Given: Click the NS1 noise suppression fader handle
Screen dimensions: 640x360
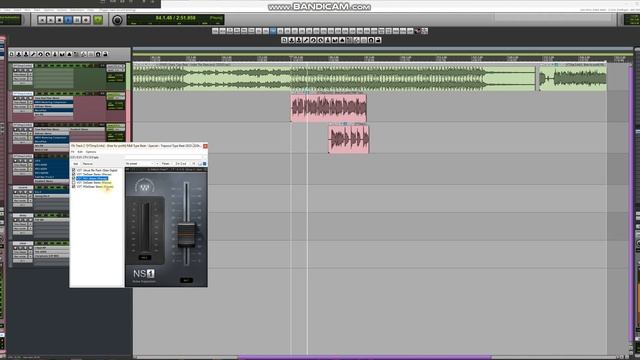Looking at the screenshot, I should point(186,235).
